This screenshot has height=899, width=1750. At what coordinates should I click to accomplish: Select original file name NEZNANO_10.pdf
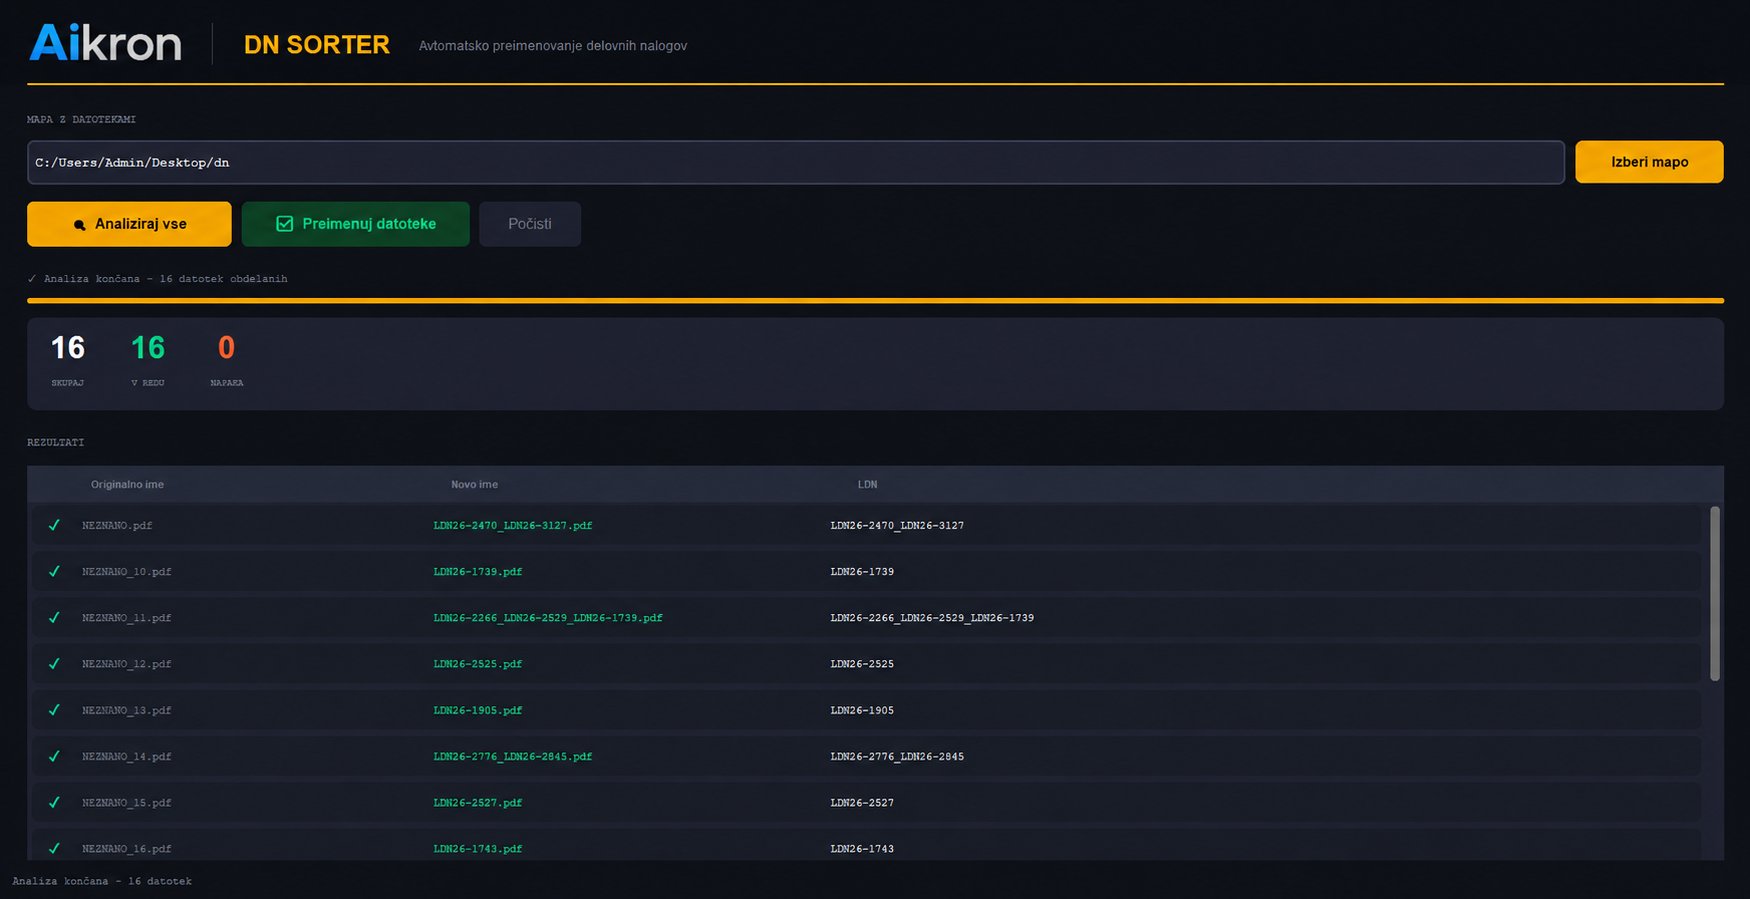pos(126,571)
